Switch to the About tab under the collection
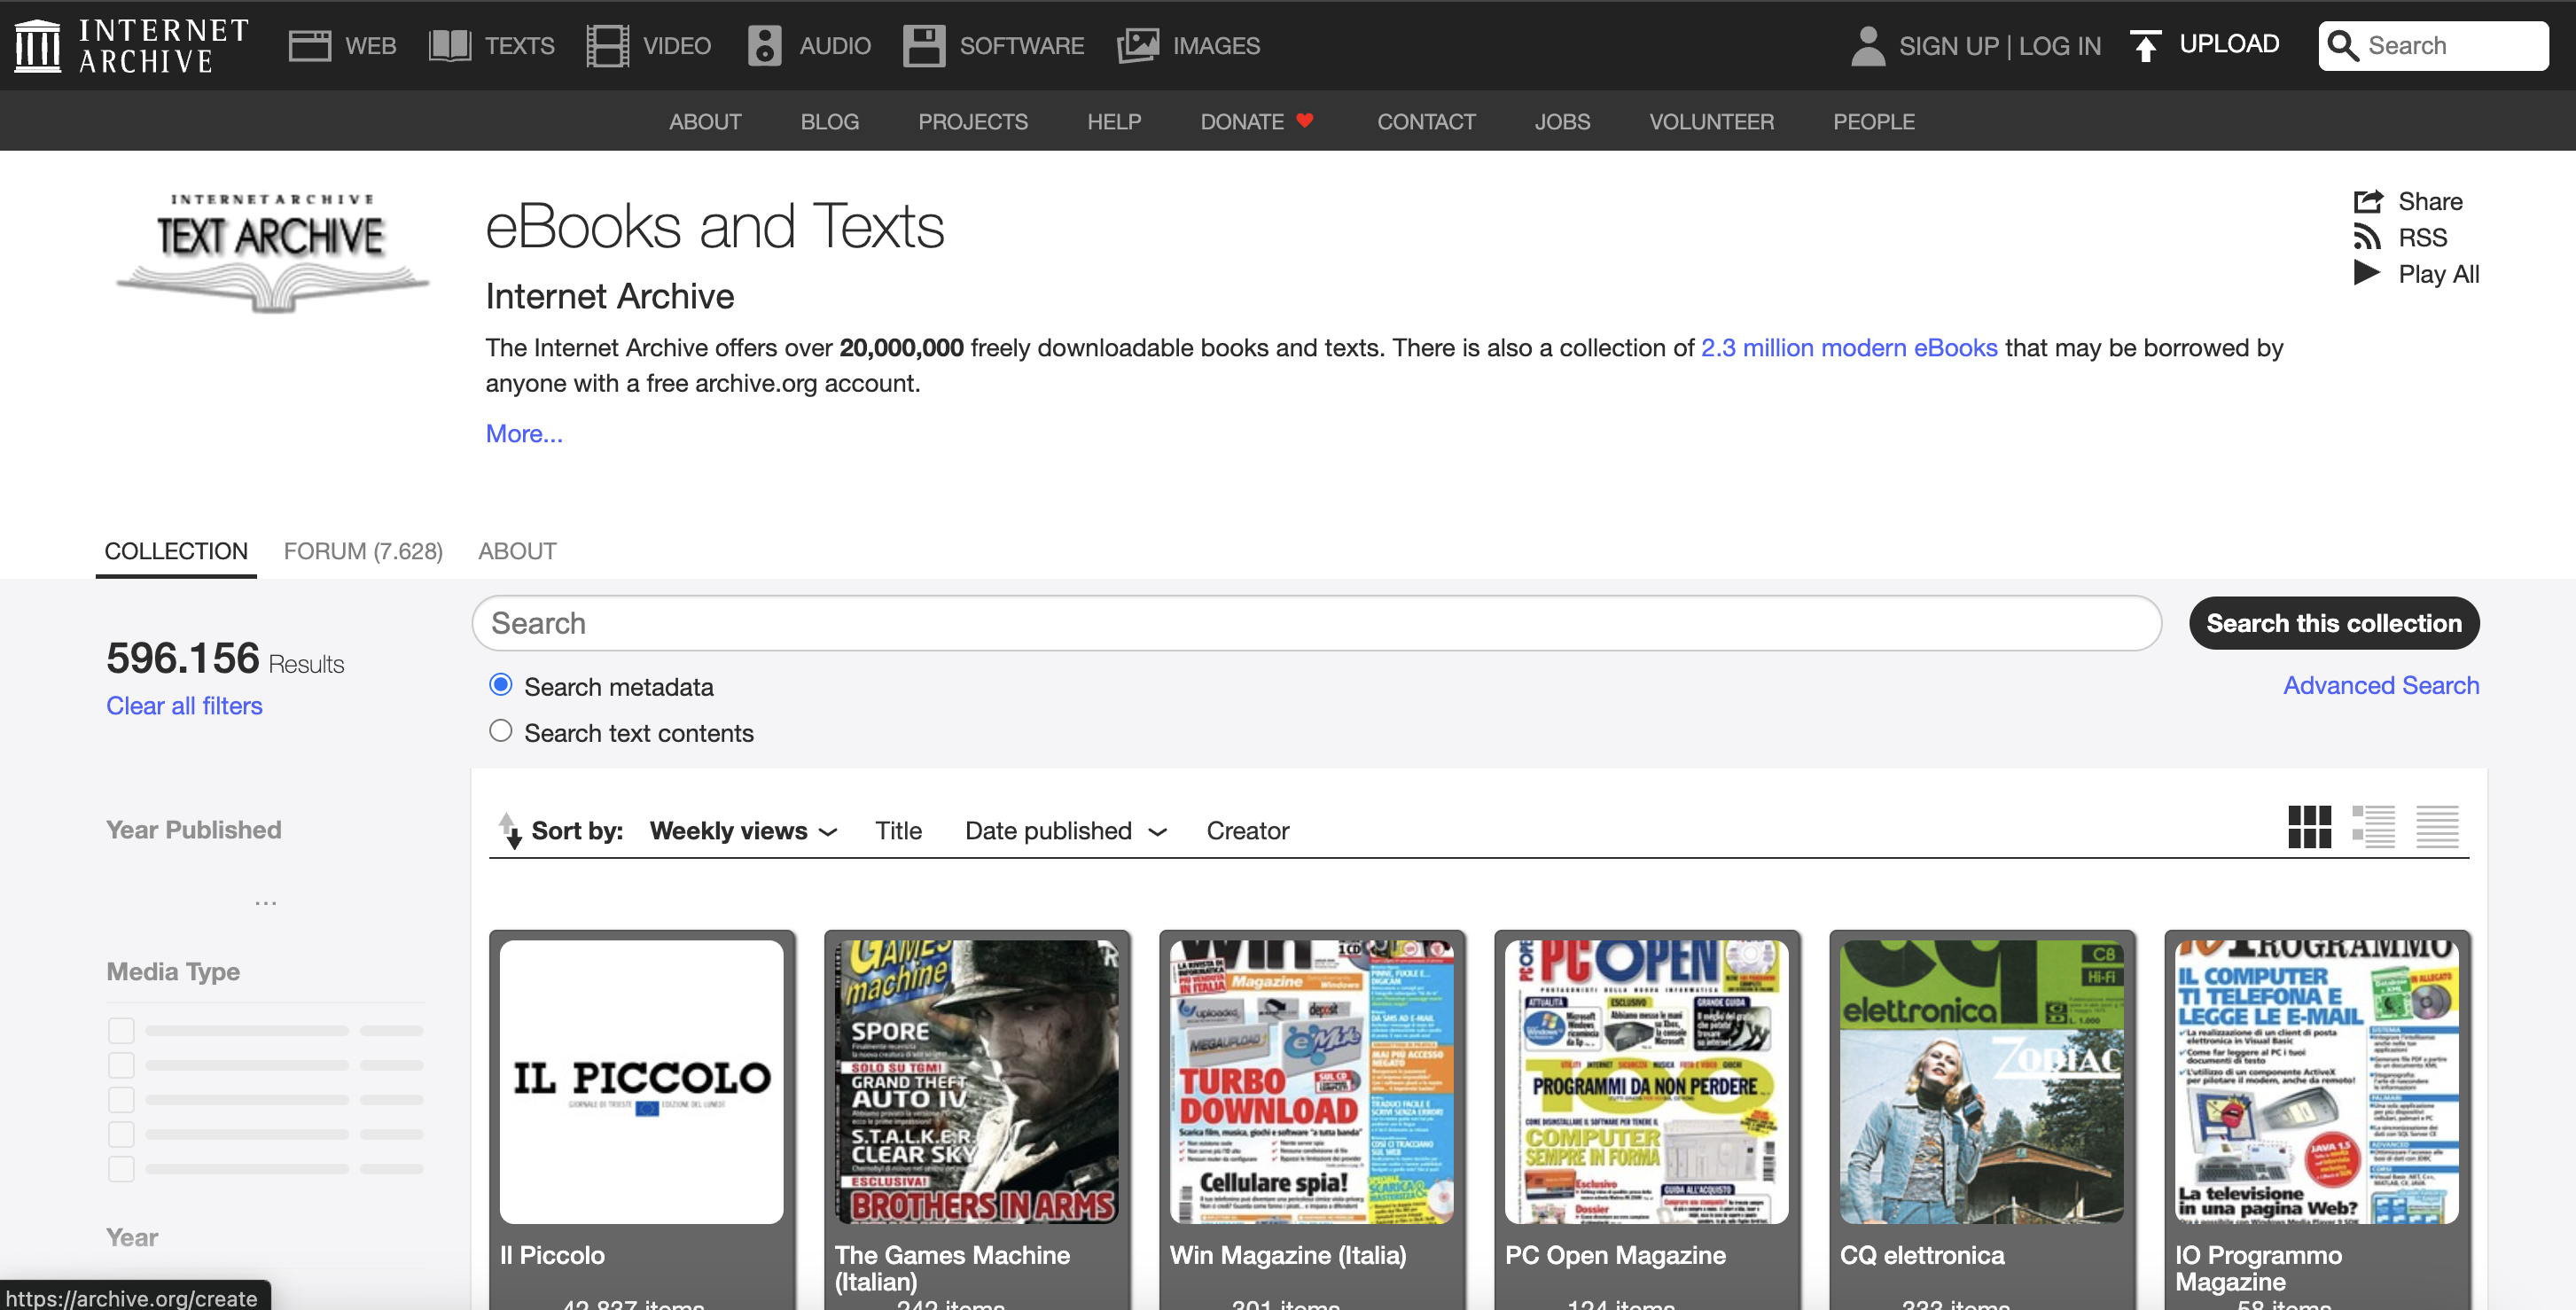Screen dimensions: 2576x1310 [517, 551]
